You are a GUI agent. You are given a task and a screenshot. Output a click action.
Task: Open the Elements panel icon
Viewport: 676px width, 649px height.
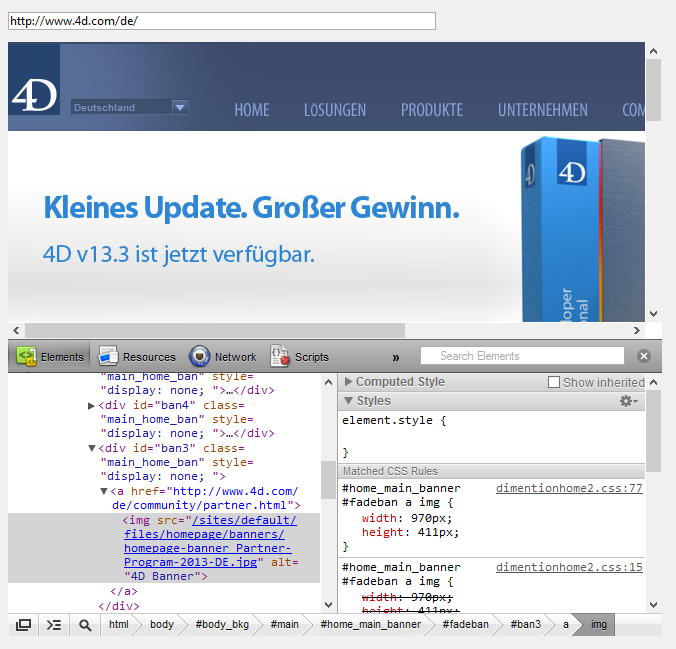pyautogui.click(x=27, y=356)
